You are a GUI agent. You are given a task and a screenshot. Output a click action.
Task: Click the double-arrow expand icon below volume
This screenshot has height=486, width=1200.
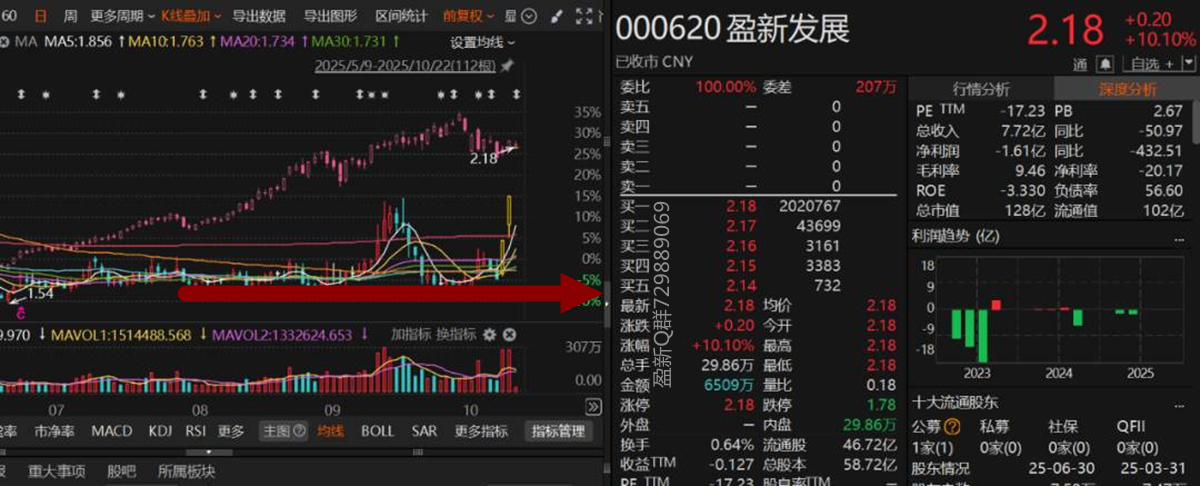[x=592, y=406]
